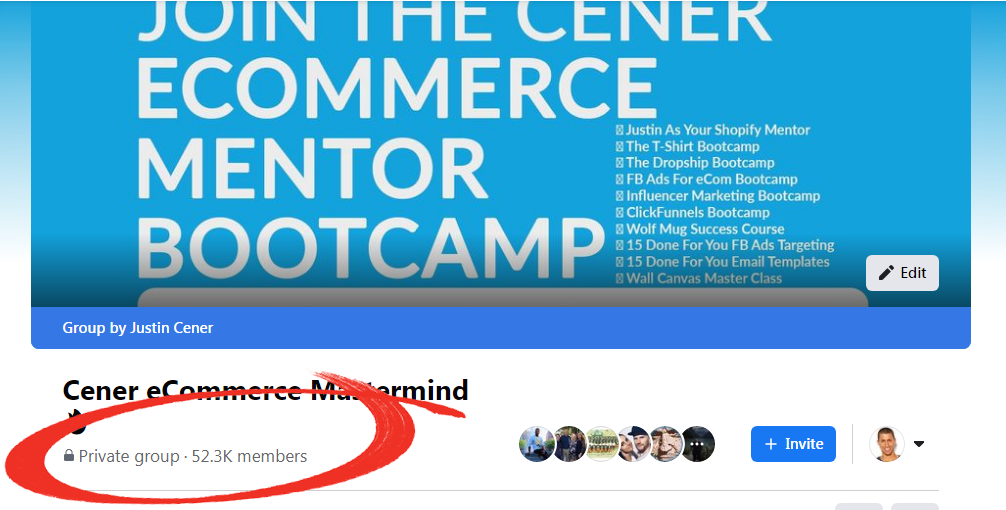Click the member avatar of couple with cap
Viewport: 1006px width, 510px height.
point(634,444)
